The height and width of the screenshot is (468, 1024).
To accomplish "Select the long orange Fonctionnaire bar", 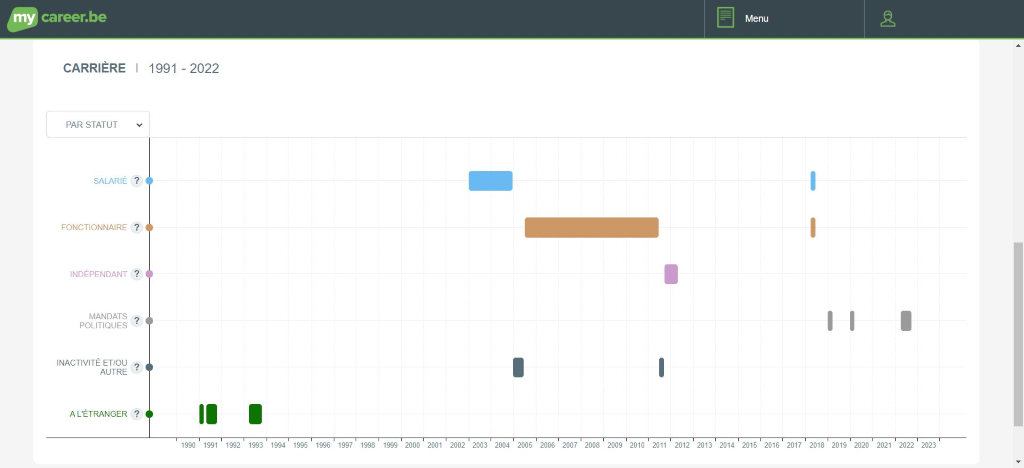I will (x=591, y=227).
